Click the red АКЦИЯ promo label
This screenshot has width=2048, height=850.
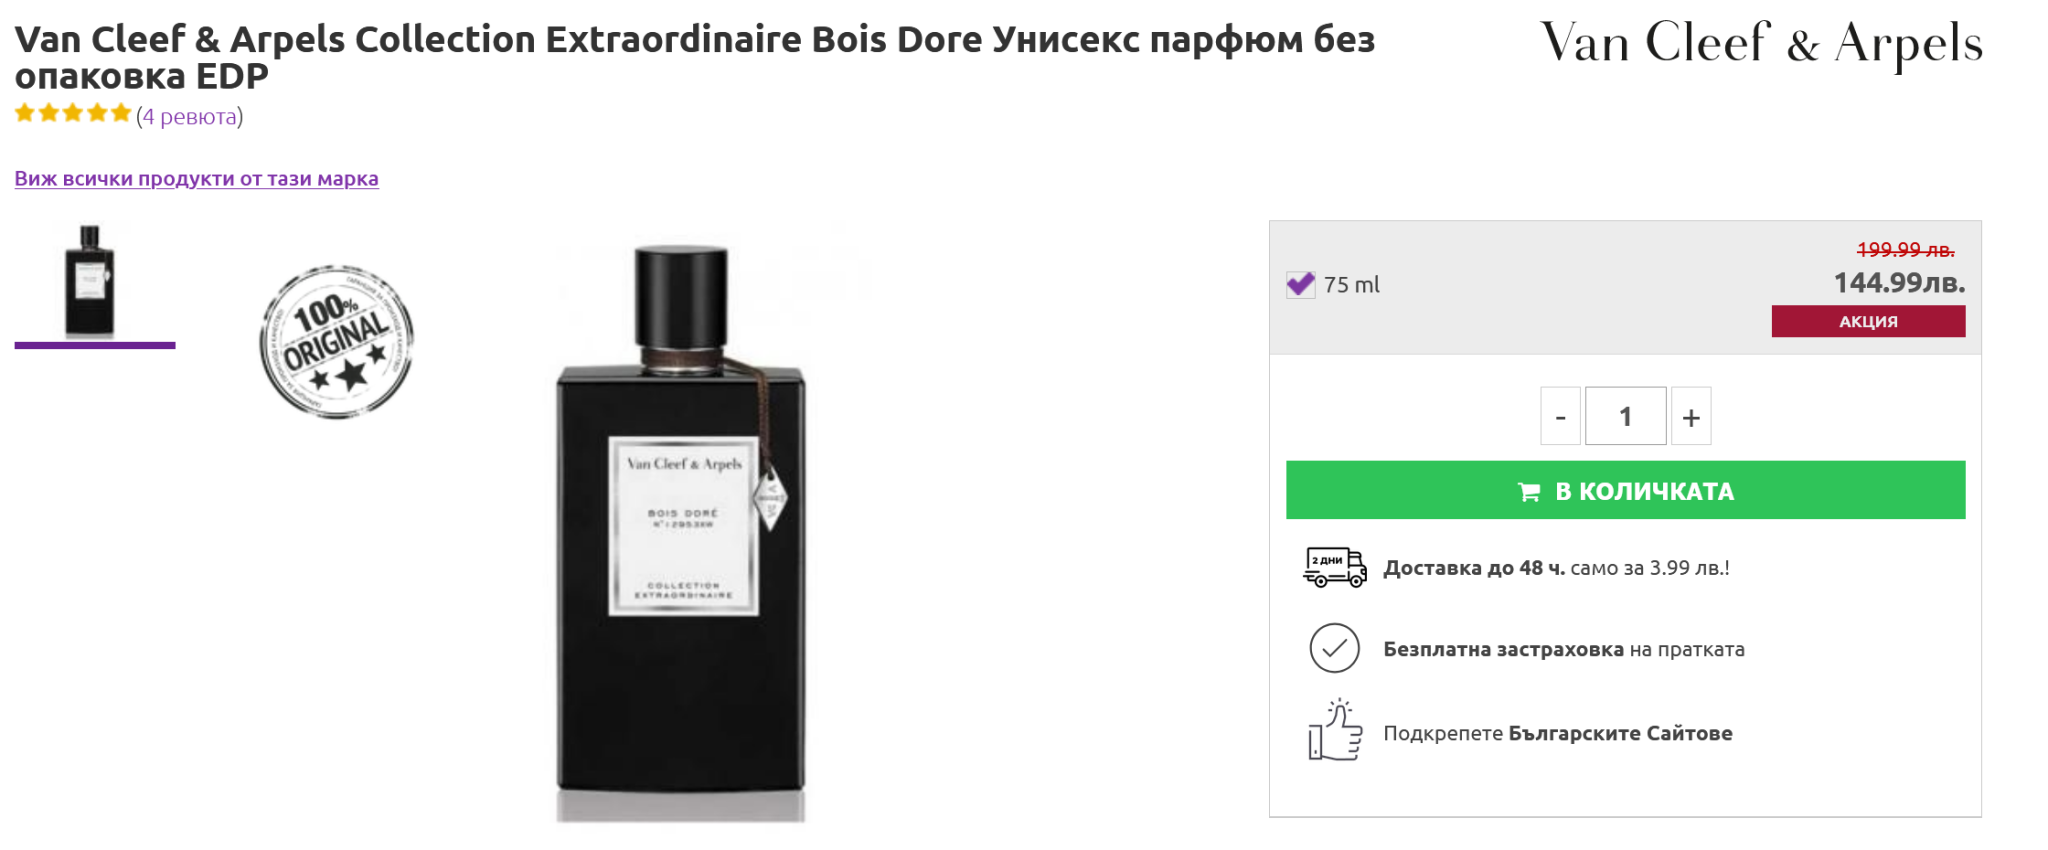coord(1867,321)
